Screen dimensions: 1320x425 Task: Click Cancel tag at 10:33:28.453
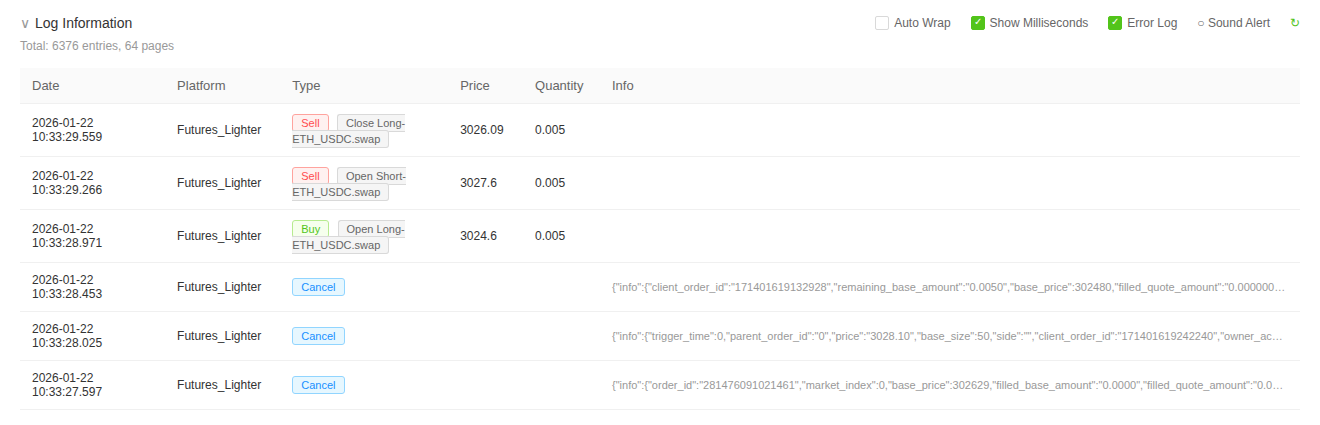click(318, 287)
